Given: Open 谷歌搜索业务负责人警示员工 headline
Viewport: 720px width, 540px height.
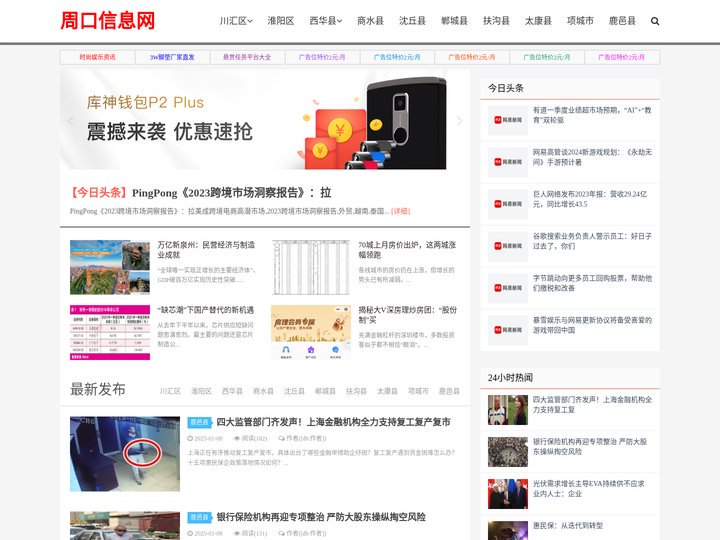Looking at the screenshot, I should 592,242.
